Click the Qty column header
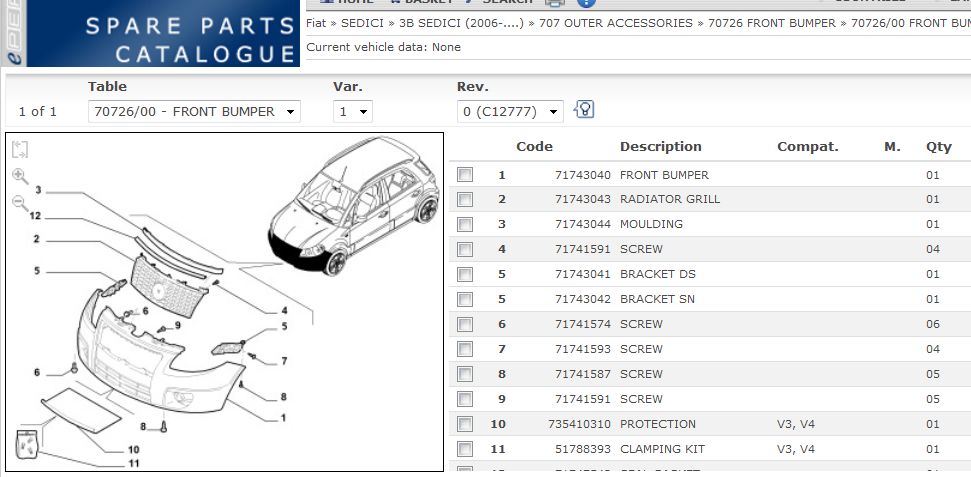This screenshot has width=971, height=477. click(x=939, y=147)
